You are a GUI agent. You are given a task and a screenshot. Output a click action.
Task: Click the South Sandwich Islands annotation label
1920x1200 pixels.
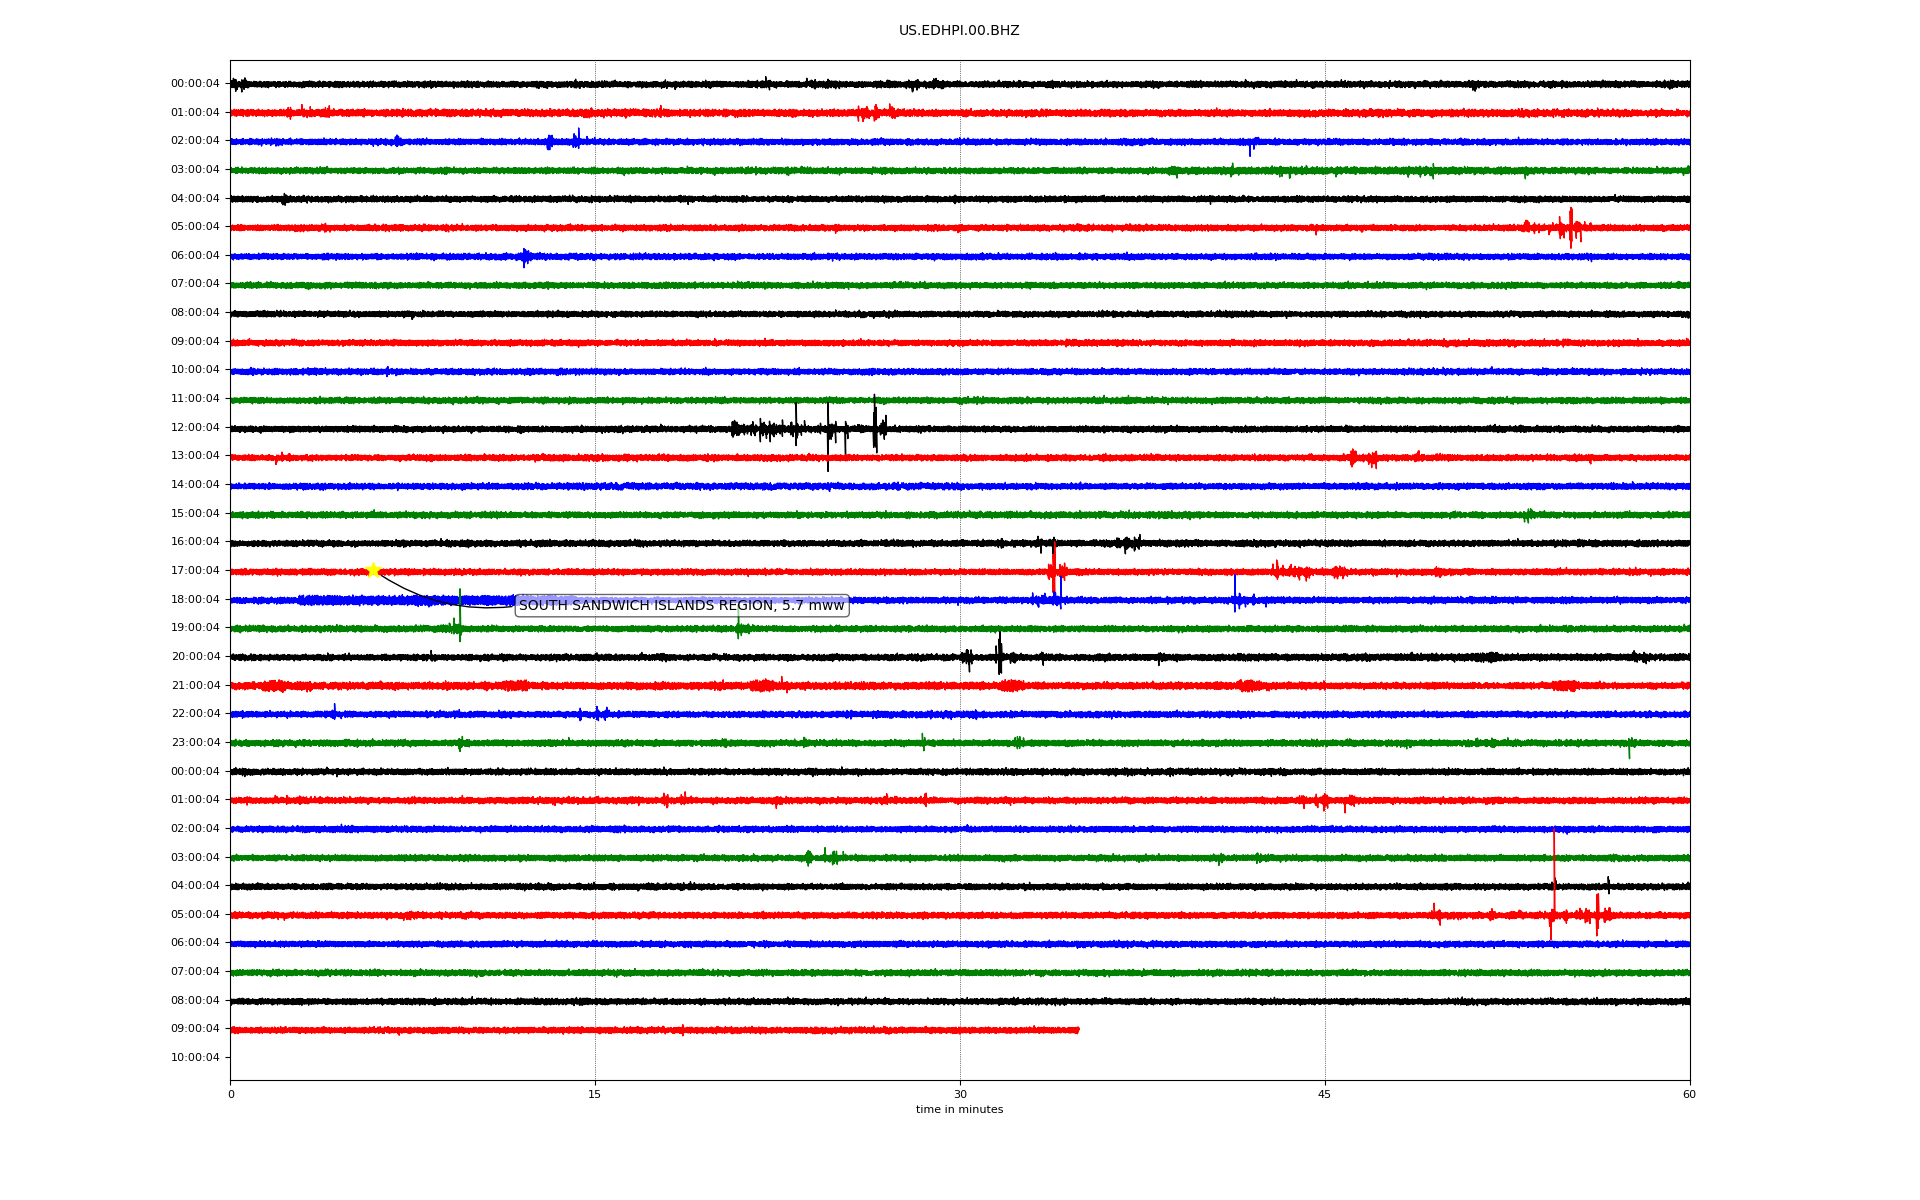pyautogui.click(x=681, y=606)
